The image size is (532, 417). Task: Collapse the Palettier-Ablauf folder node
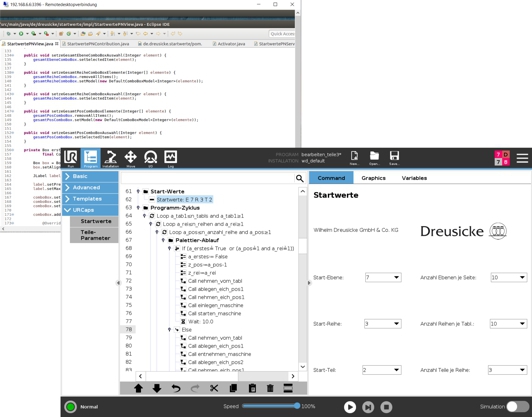click(x=163, y=240)
